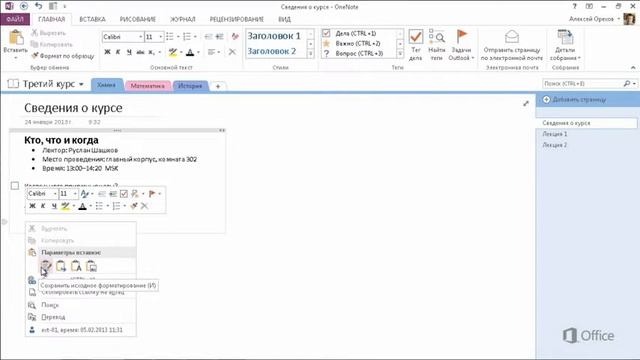Click the ribbon delete X icon
The height and width of the screenshot is (360, 640).
(x=232, y=52)
